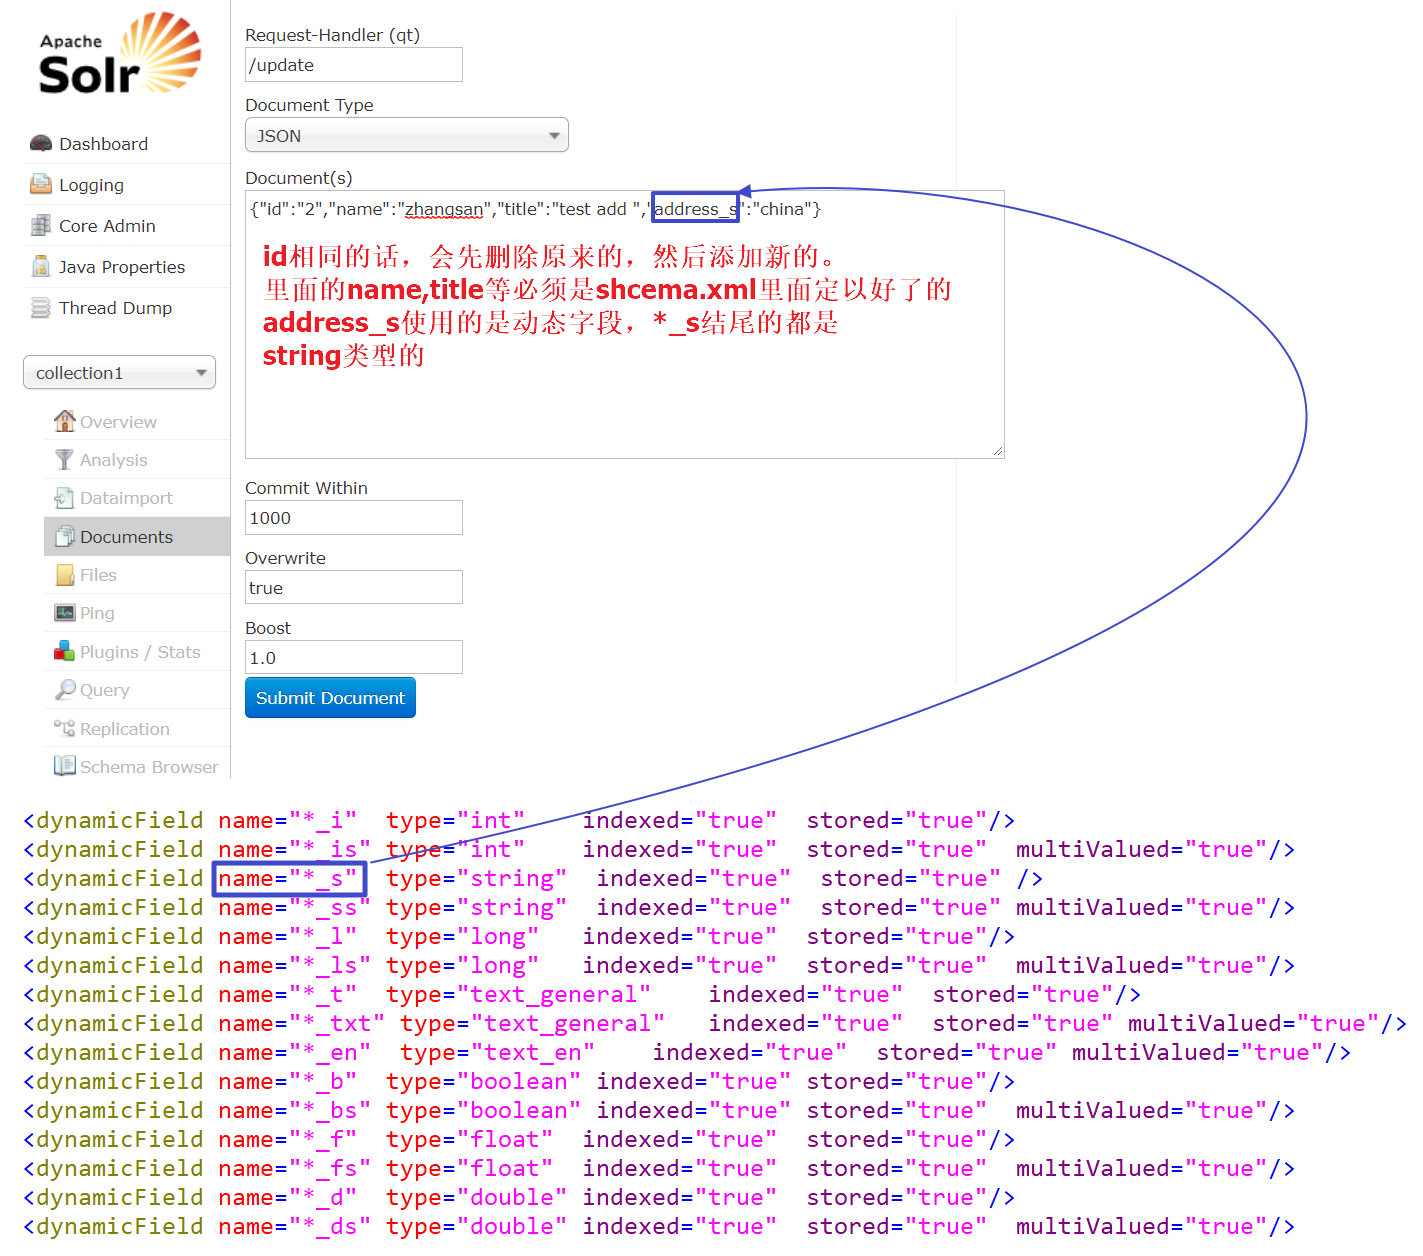Open Core Admin

(107, 226)
